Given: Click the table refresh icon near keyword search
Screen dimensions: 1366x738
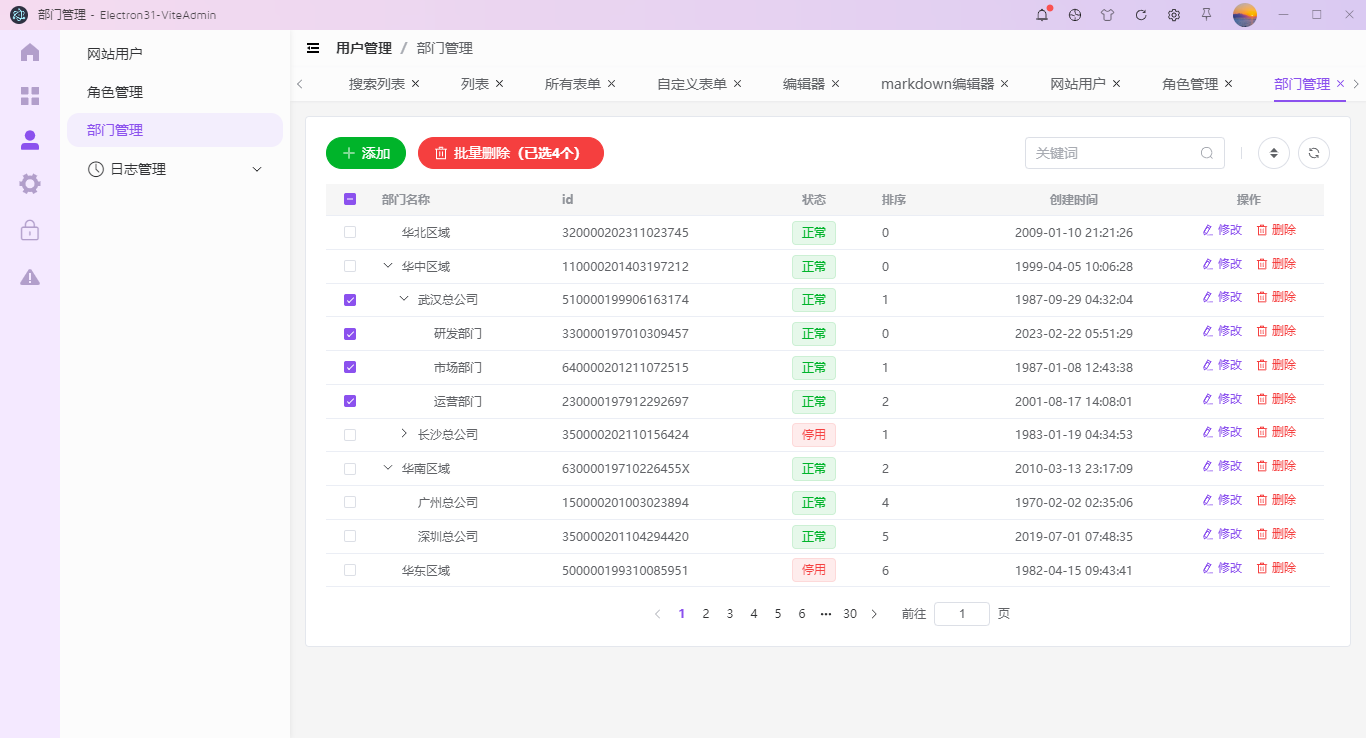Looking at the screenshot, I should click(1313, 152).
